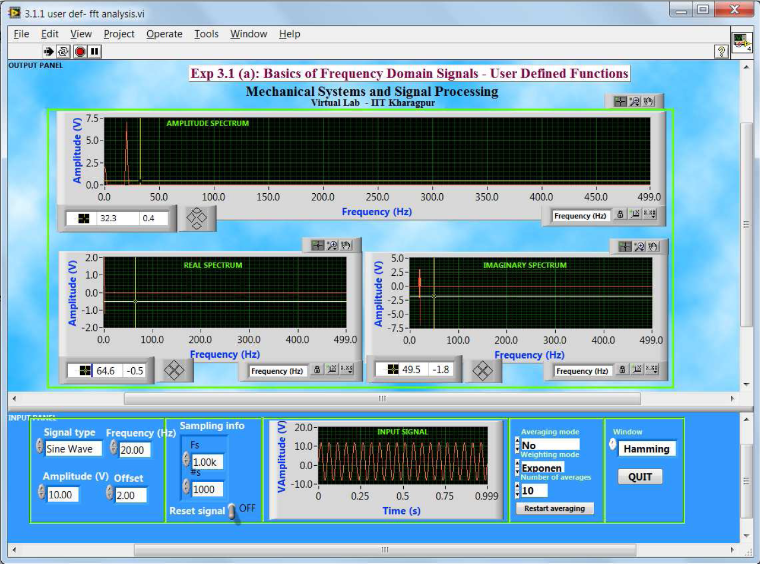Open the File menu
Screen dimensions: 760x564
[x=21, y=34]
